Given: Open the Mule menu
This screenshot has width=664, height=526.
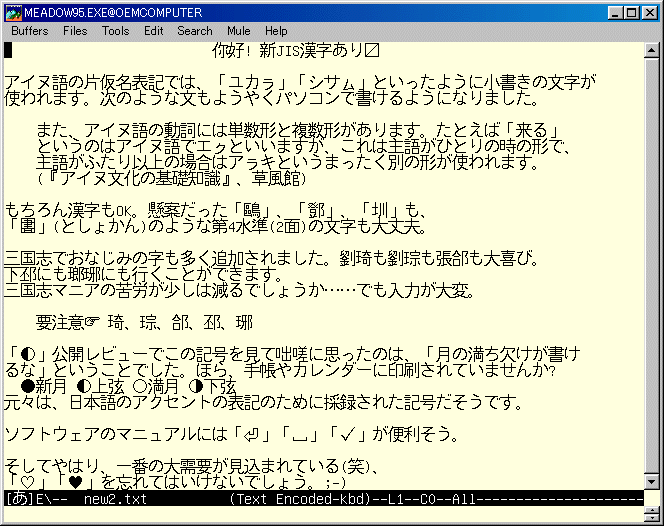Looking at the screenshot, I should click(239, 31).
